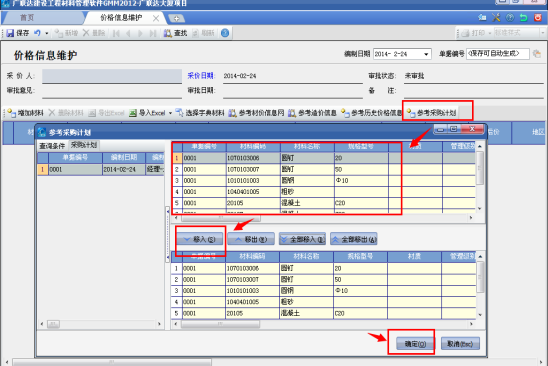Select lower table row with code 10T0103007
The width and height of the screenshot is (548, 366).
[x=323, y=279]
